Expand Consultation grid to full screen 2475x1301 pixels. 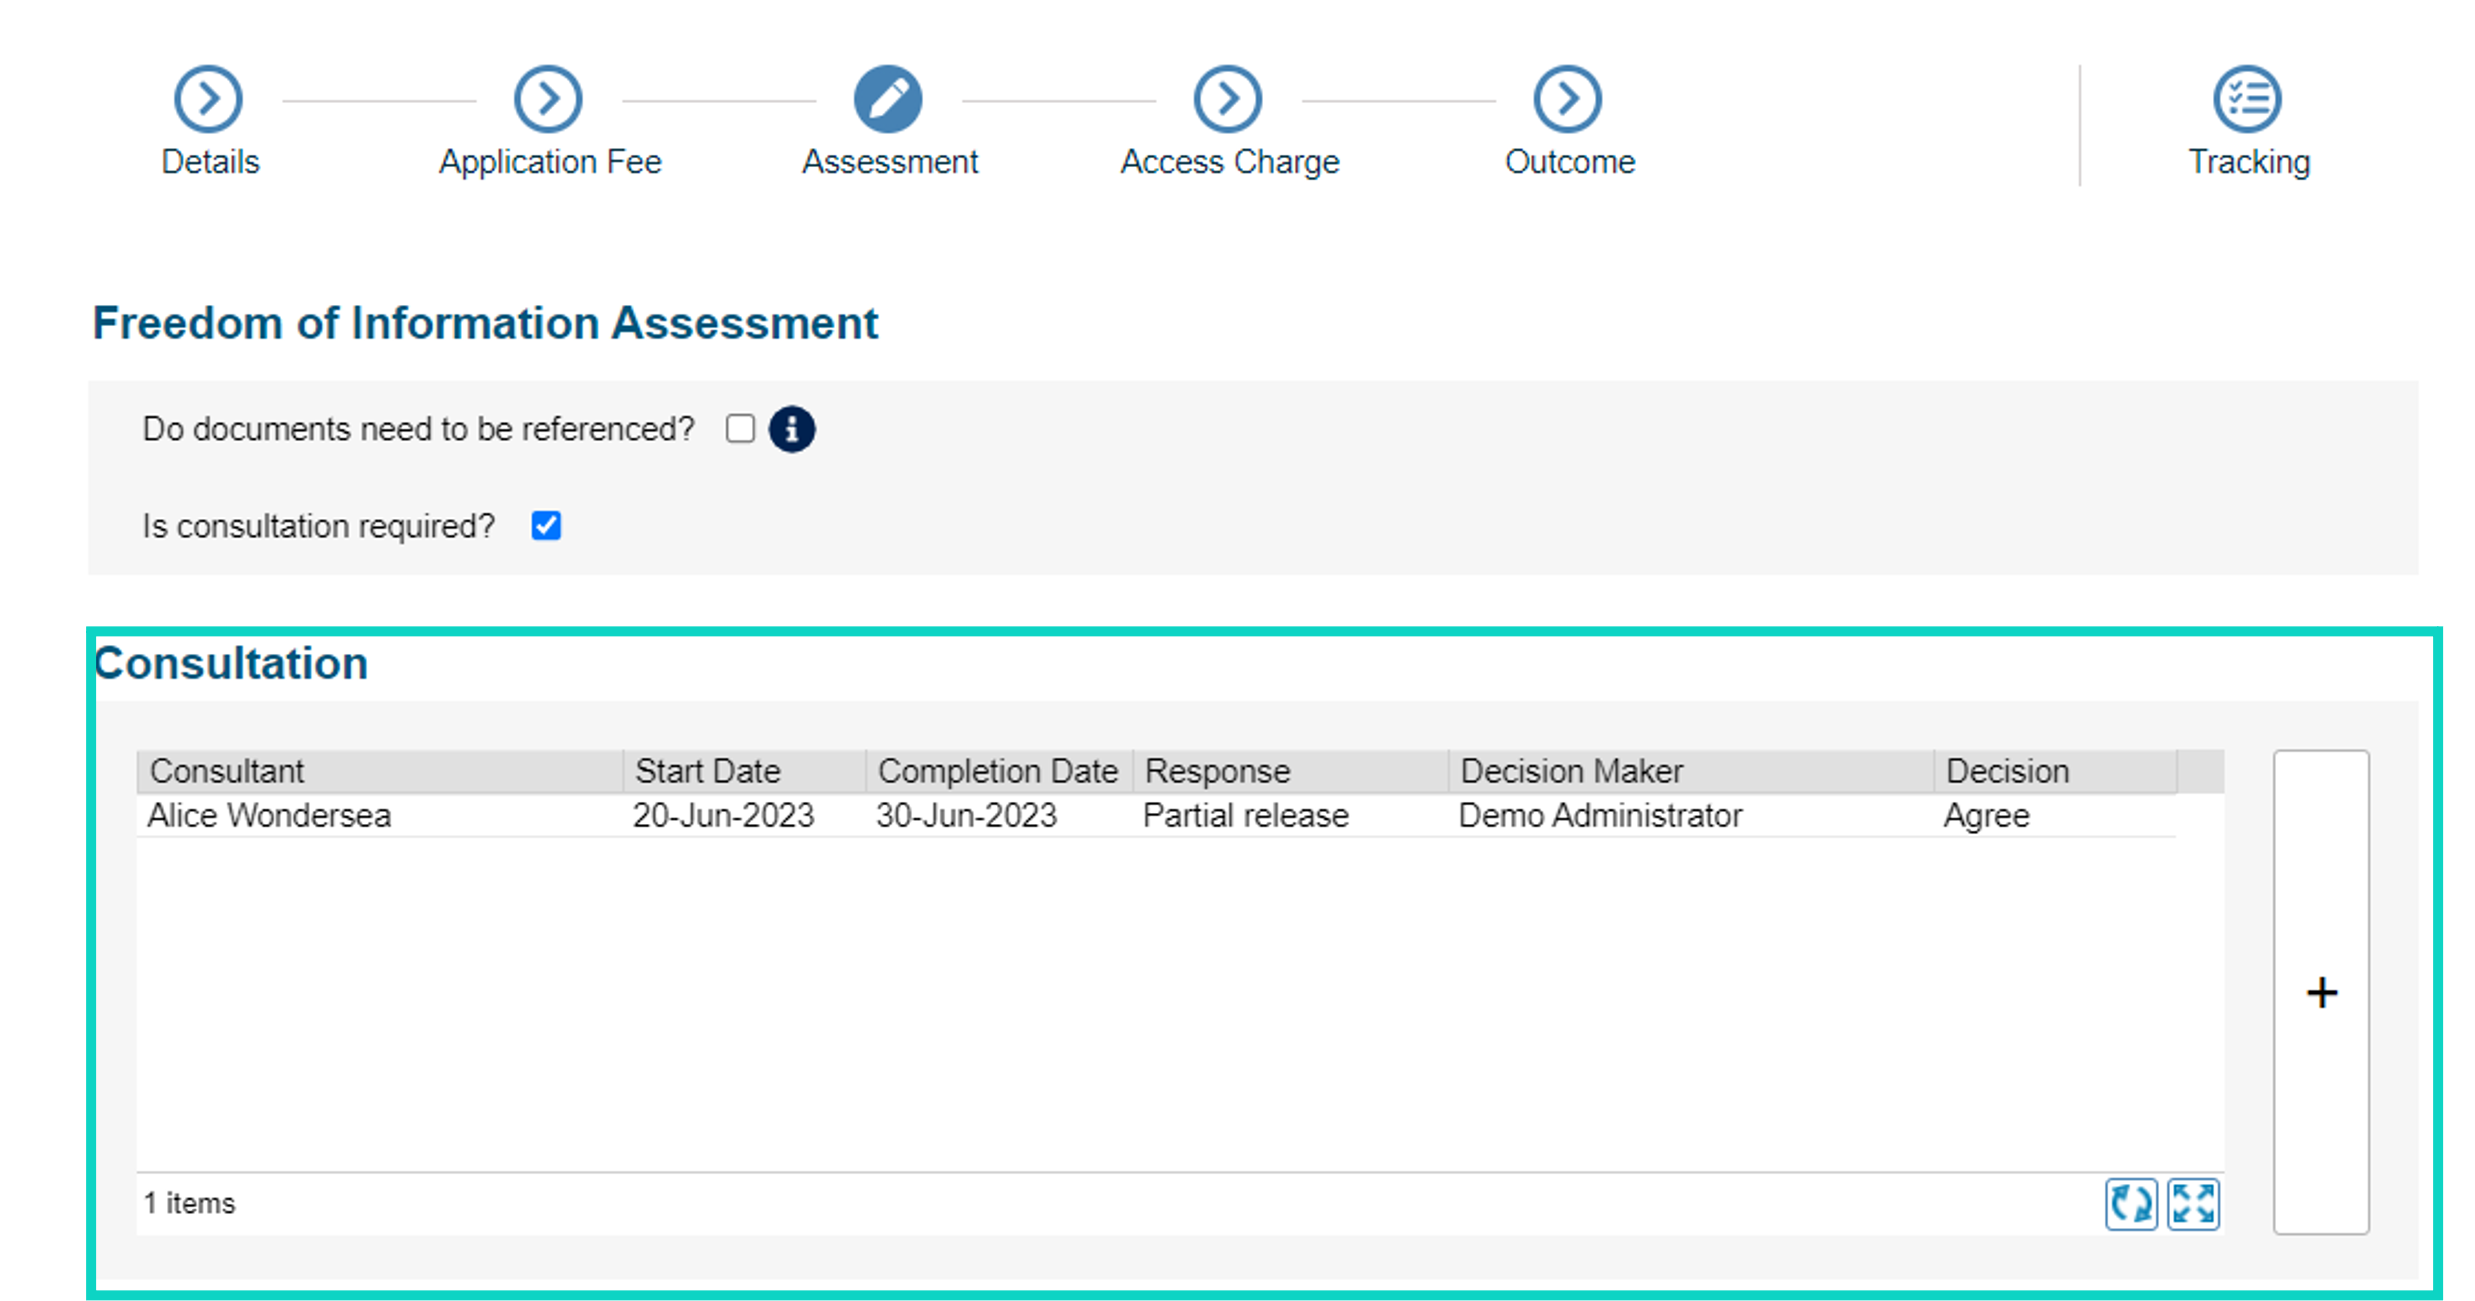click(2194, 1203)
